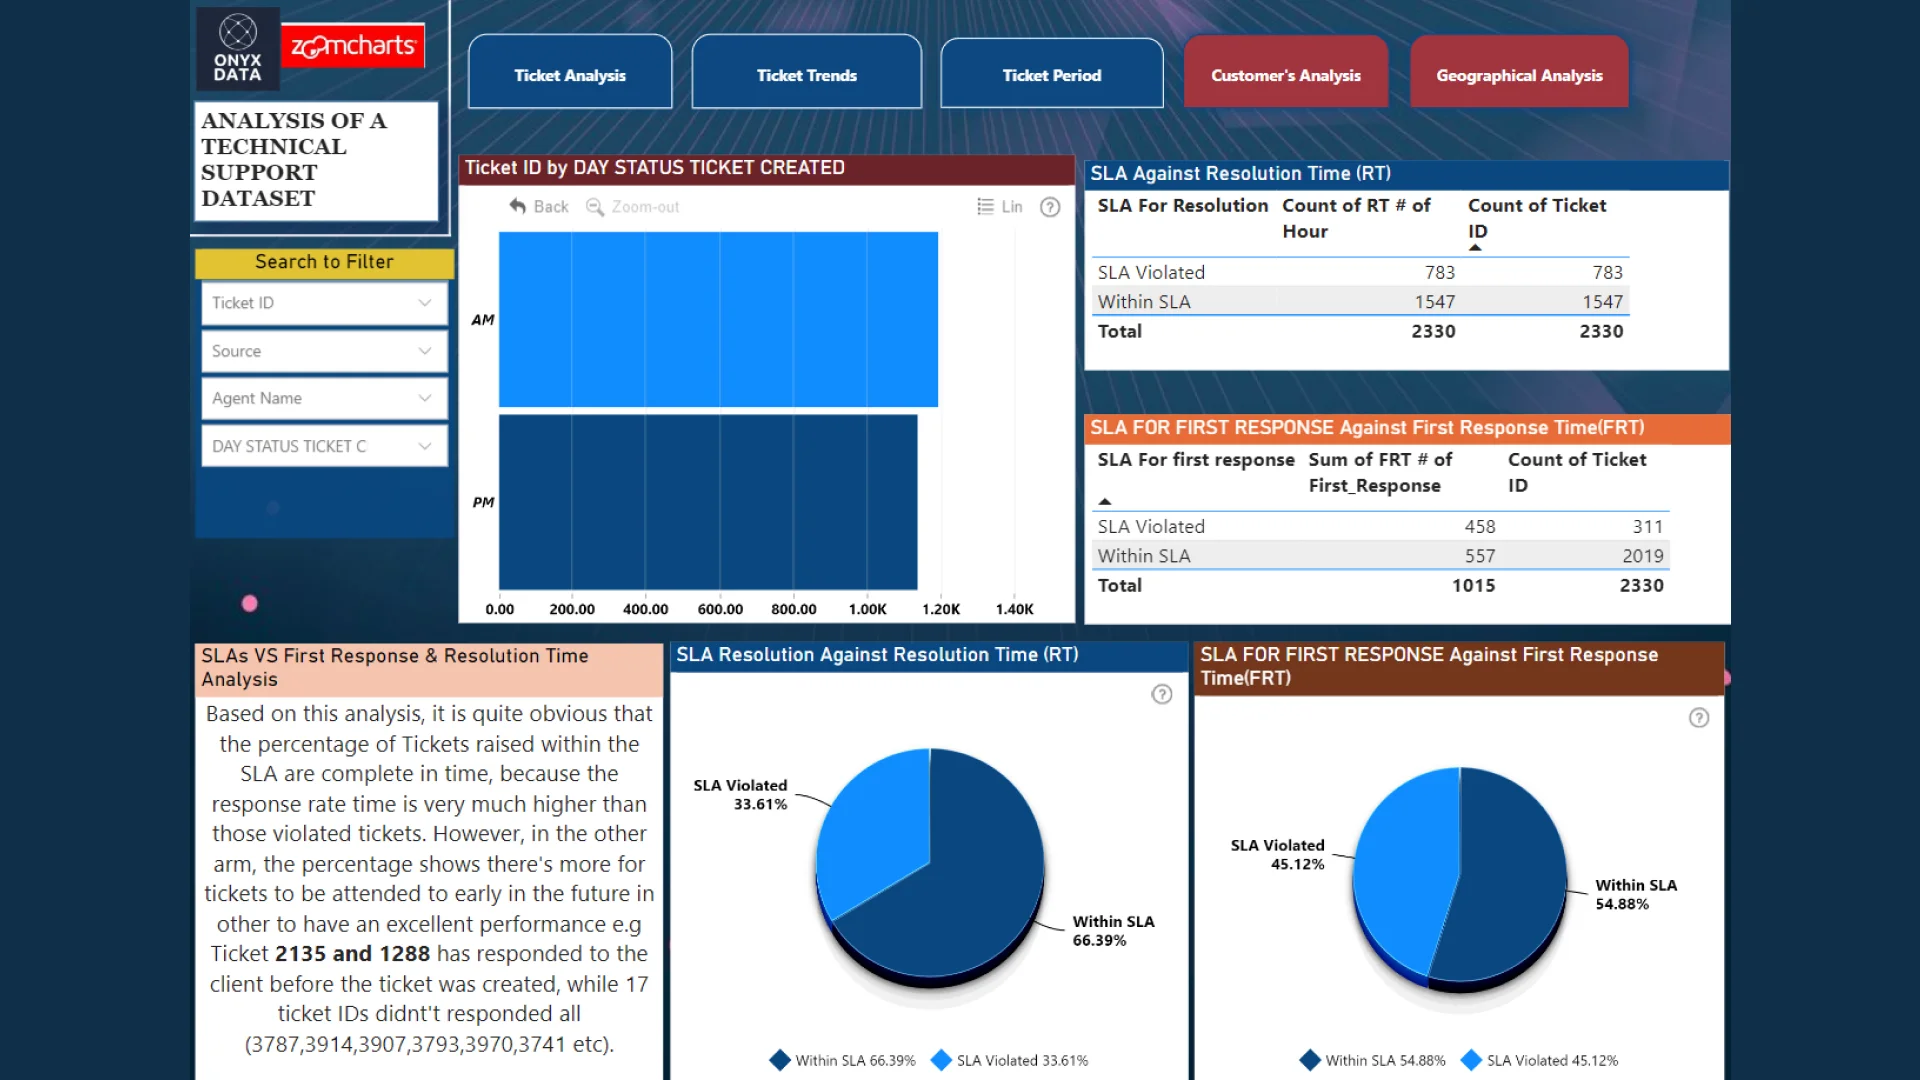
Task: Click the Search to Filter header
Action: [x=324, y=262]
